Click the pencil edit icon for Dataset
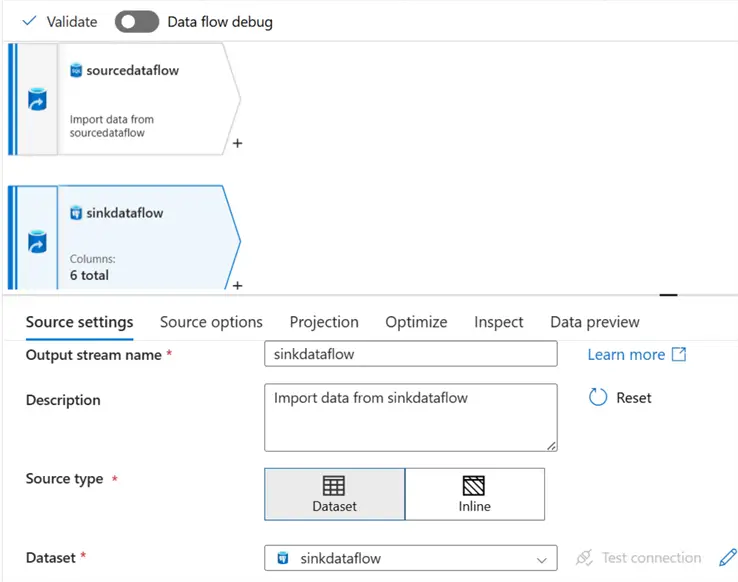The height and width of the screenshot is (582, 738). [x=728, y=558]
